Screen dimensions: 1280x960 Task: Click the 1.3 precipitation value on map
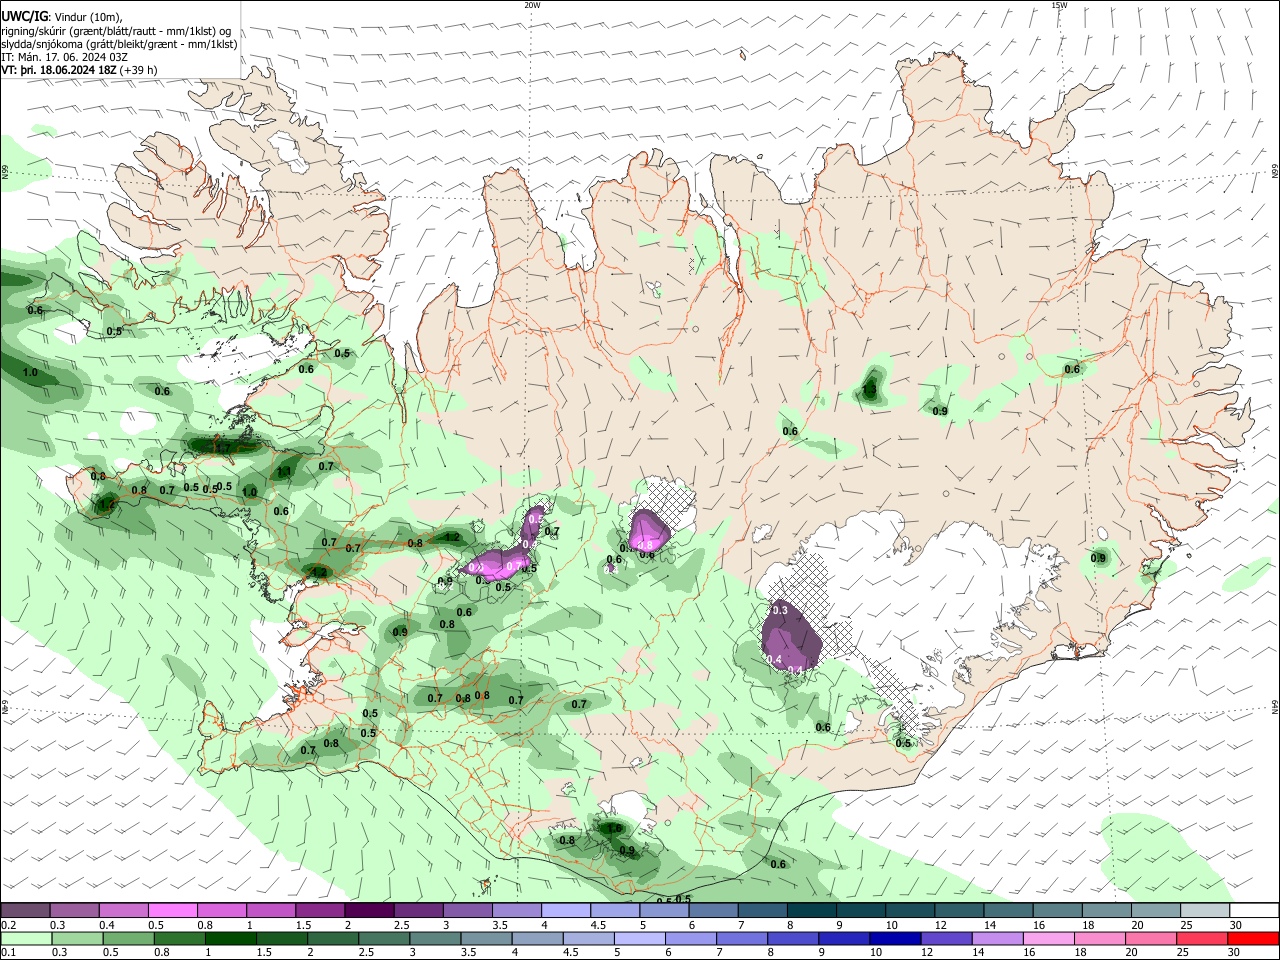coord(869,390)
